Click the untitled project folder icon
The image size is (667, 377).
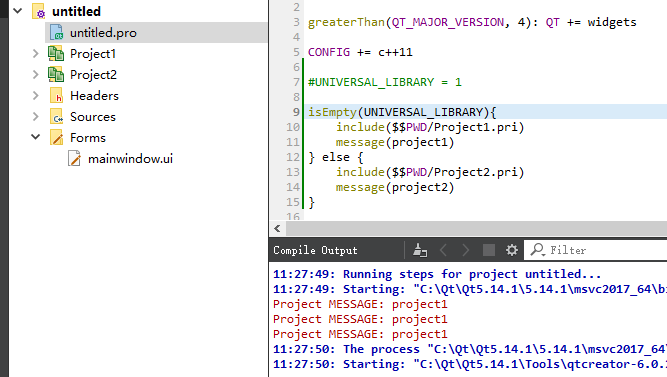[x=39, y=11]
